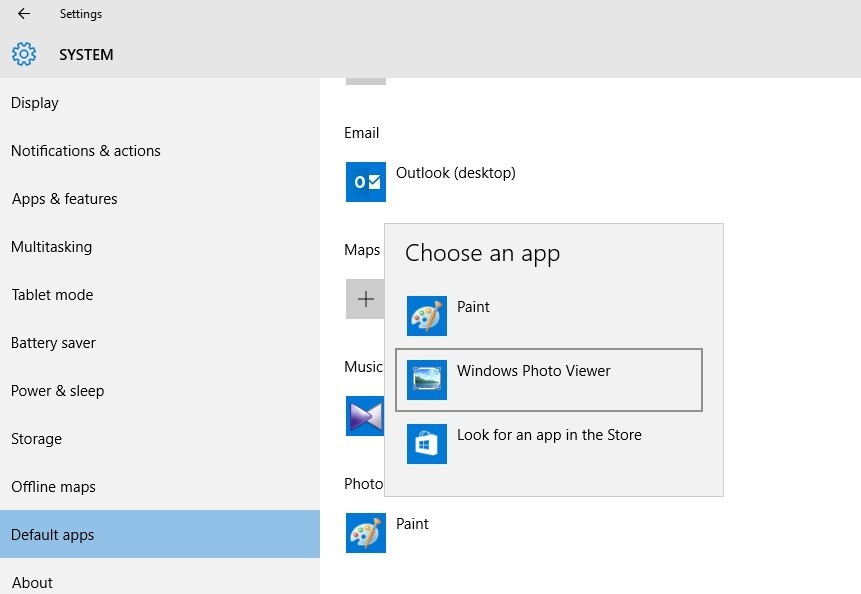This screenshot has width=861, height=594.
Task: Click the Store shopping bag icon
Action: [427, 444]
